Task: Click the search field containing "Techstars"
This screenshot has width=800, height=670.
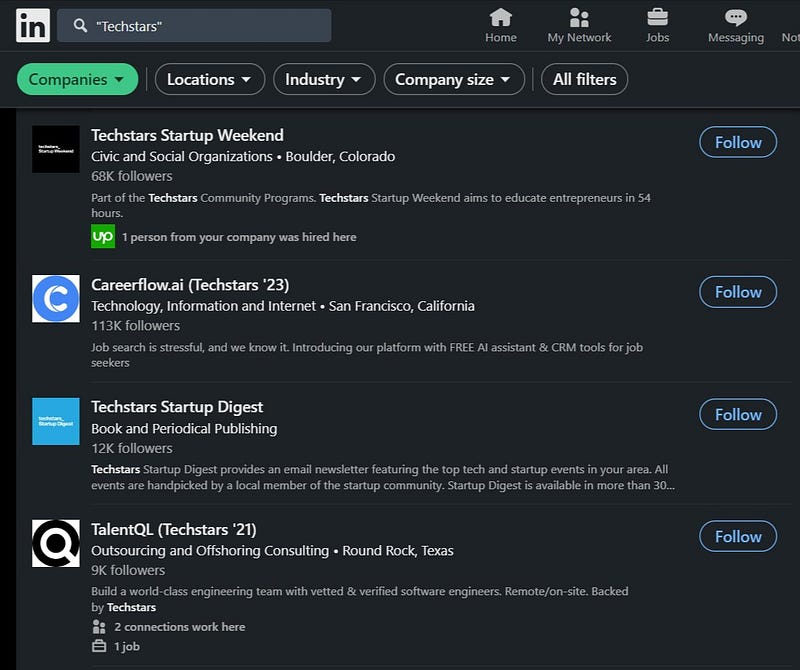Action: pyautogui.click(x=194, y=26)
